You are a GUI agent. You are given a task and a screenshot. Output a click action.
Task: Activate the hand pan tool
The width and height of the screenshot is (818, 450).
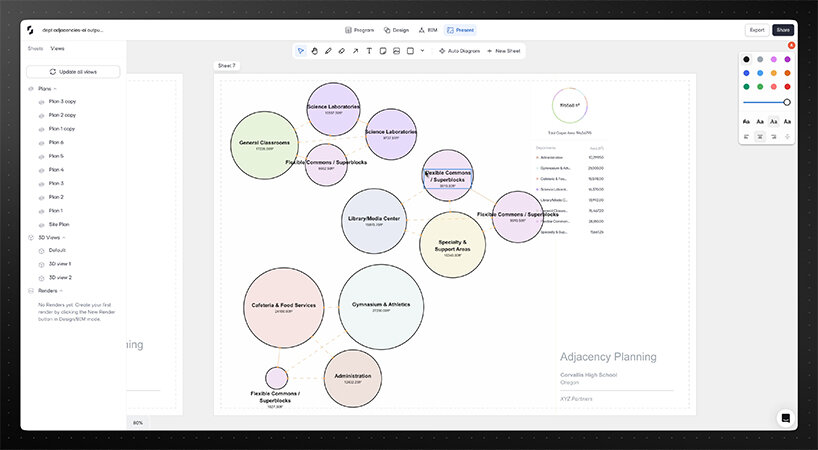(x=314, y=50)
